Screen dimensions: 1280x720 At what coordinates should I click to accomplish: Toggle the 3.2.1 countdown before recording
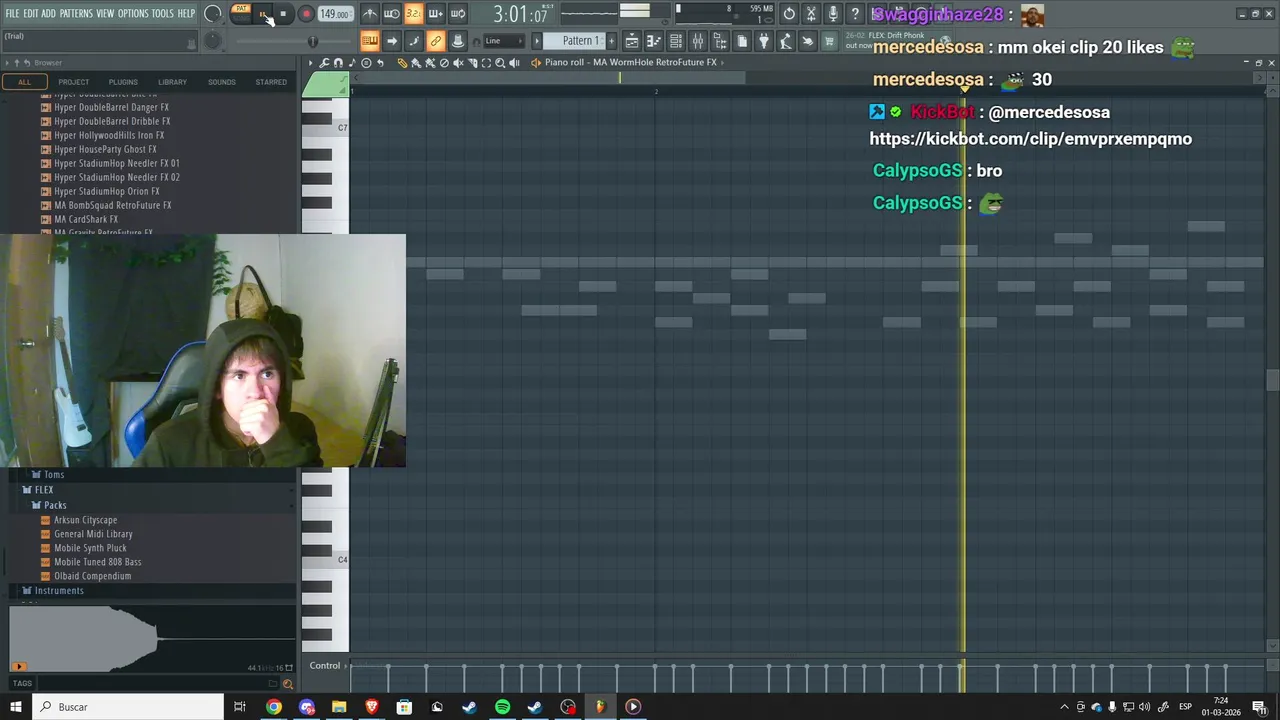click(x=413, y=14)
